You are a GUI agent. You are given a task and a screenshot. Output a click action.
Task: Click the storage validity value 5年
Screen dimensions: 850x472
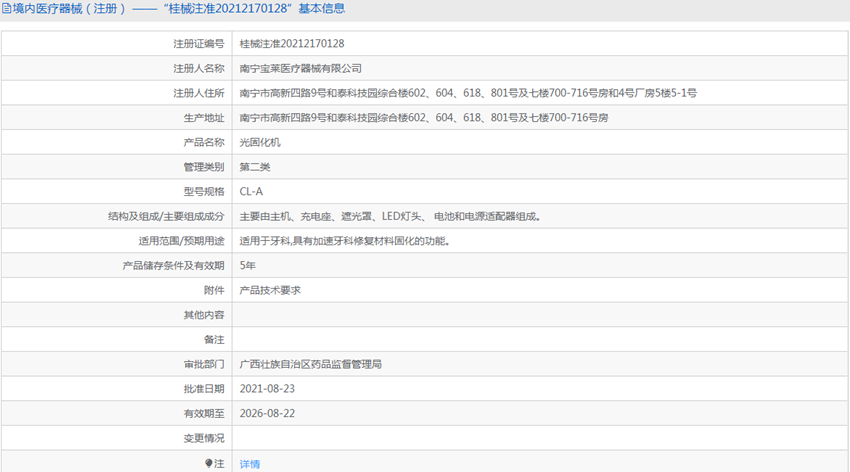[248, 265]
